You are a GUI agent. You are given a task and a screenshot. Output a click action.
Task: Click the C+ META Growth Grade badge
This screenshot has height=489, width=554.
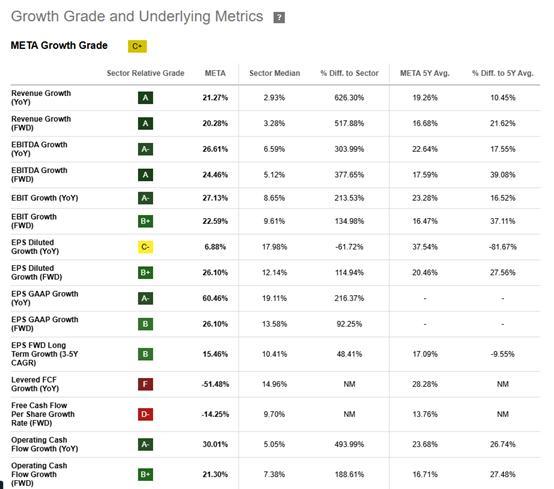click(137, 46)
